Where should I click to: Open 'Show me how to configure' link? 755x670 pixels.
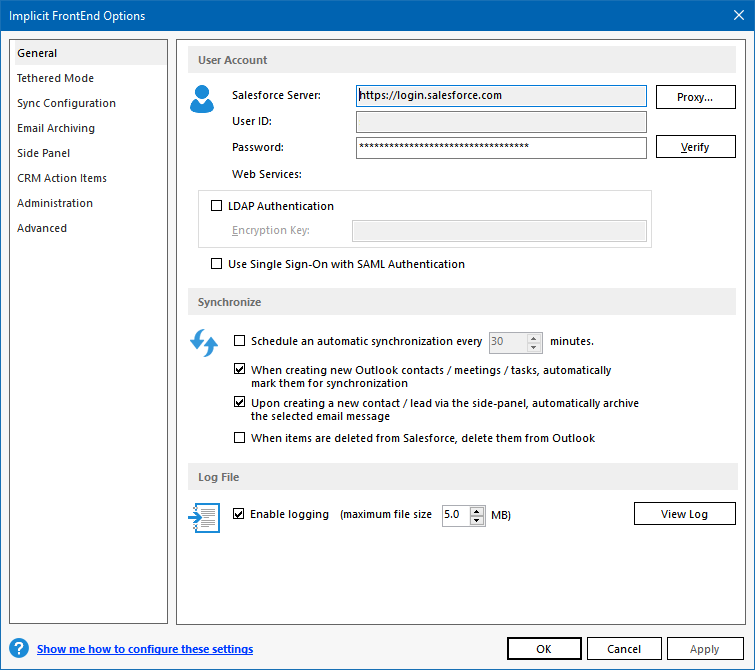145,649
